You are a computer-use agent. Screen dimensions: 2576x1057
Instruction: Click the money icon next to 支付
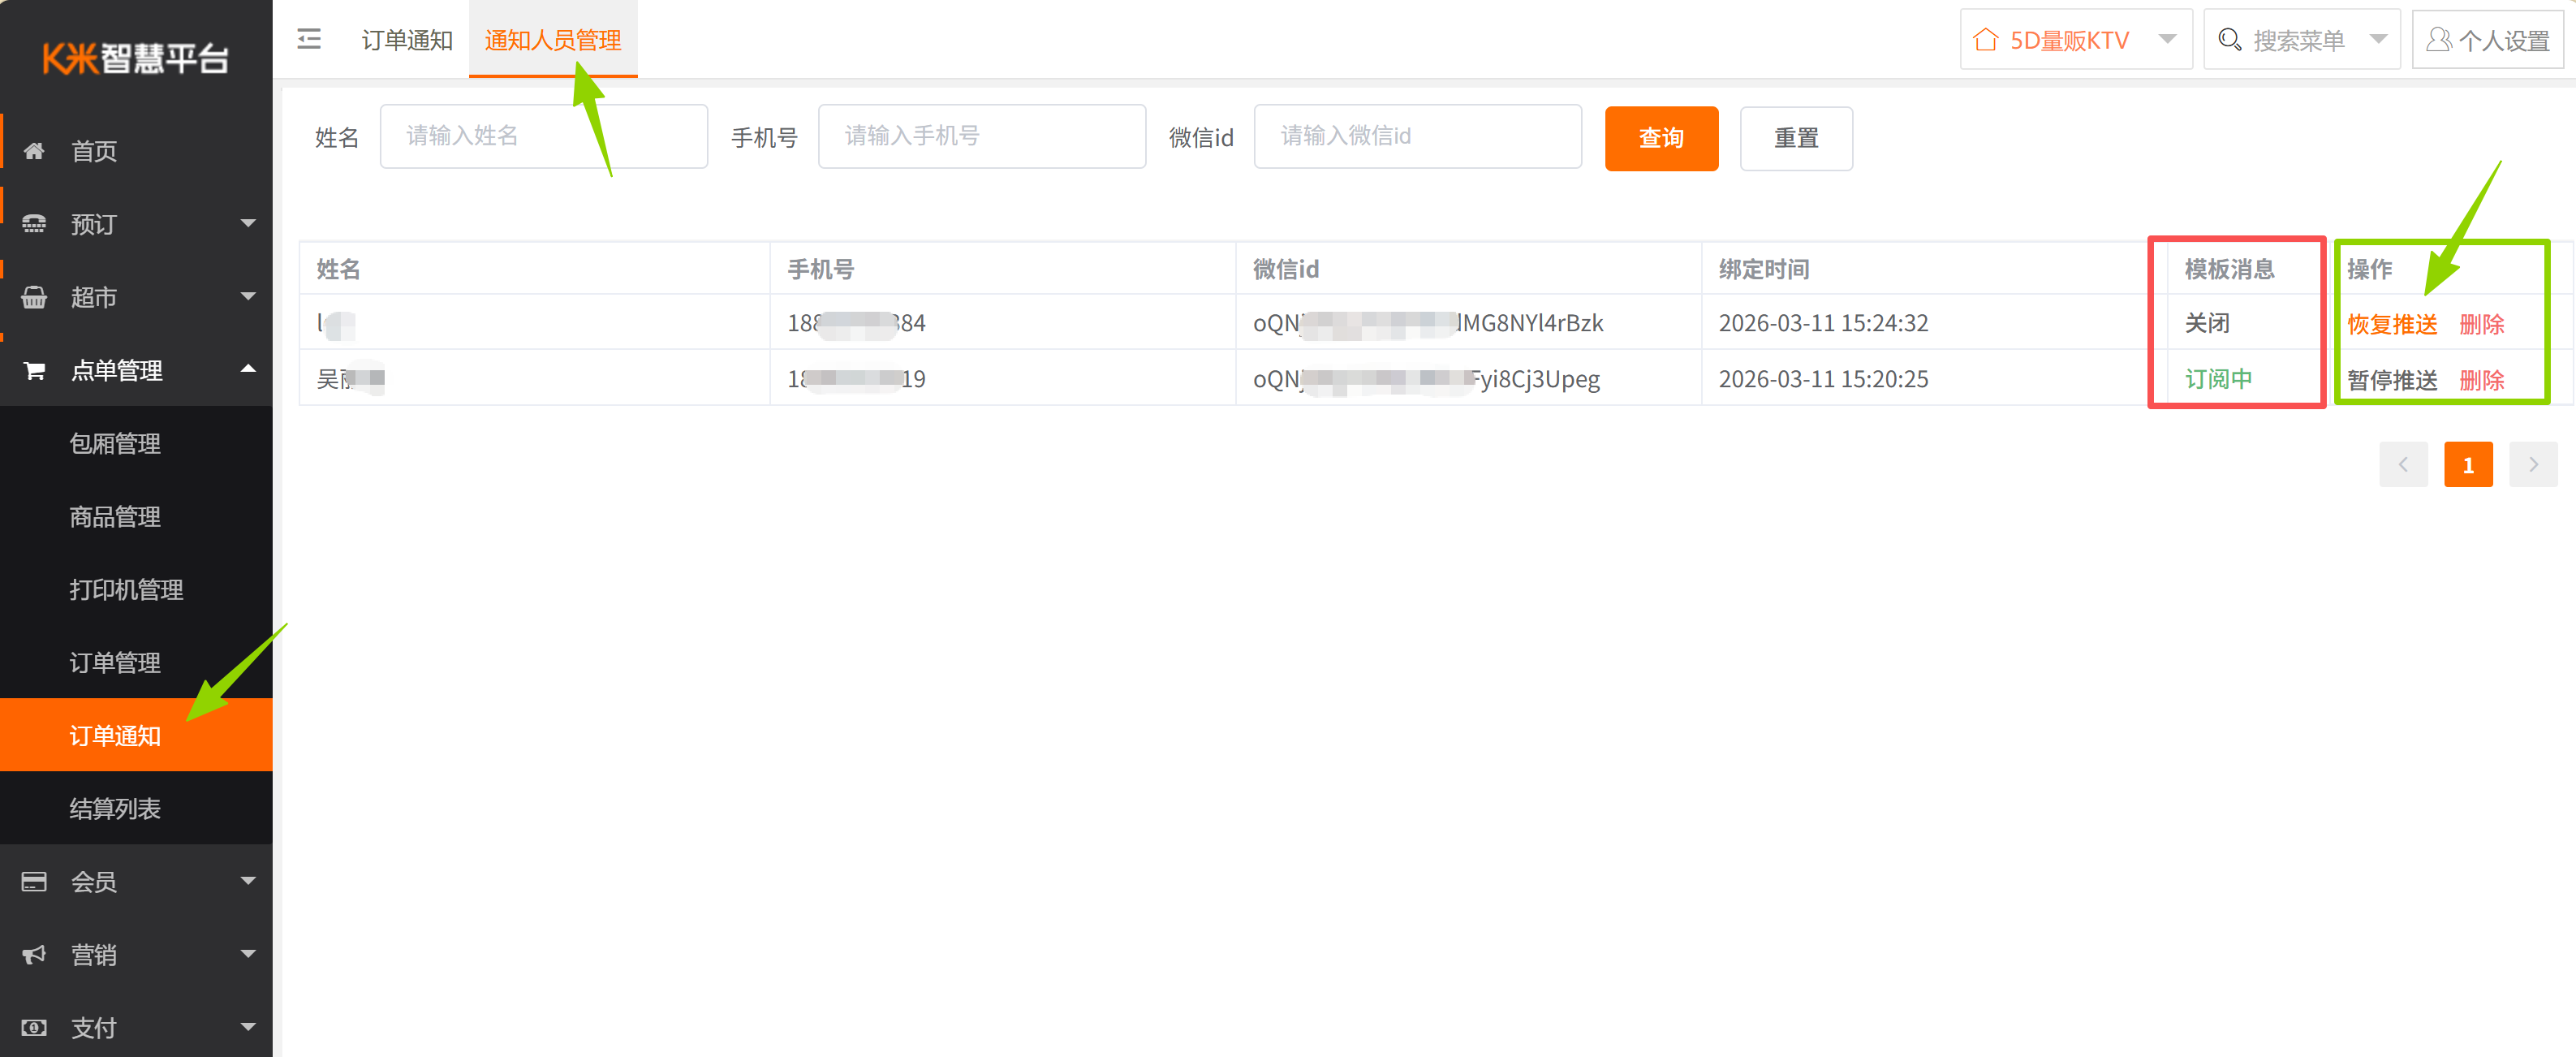pyautogui.click(x=34, y=1028)
